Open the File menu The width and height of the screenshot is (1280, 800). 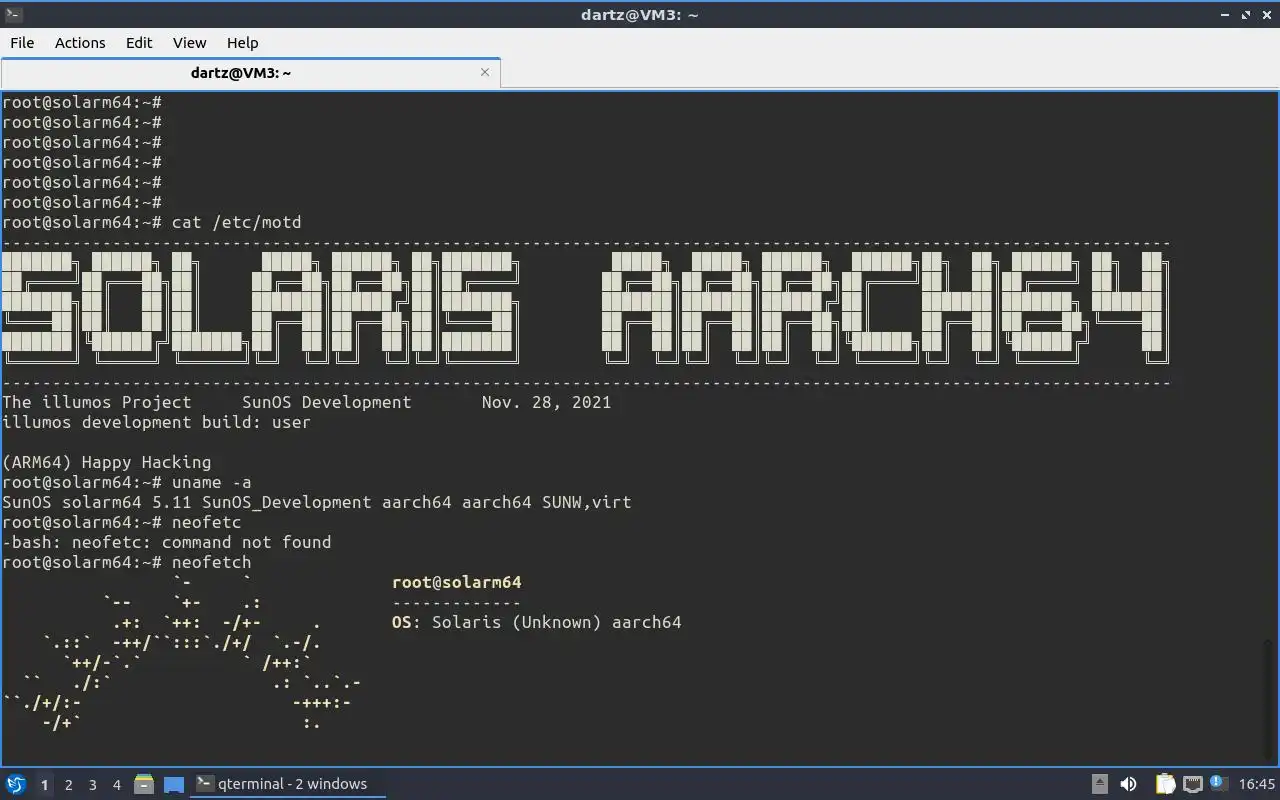click(22, 42)
